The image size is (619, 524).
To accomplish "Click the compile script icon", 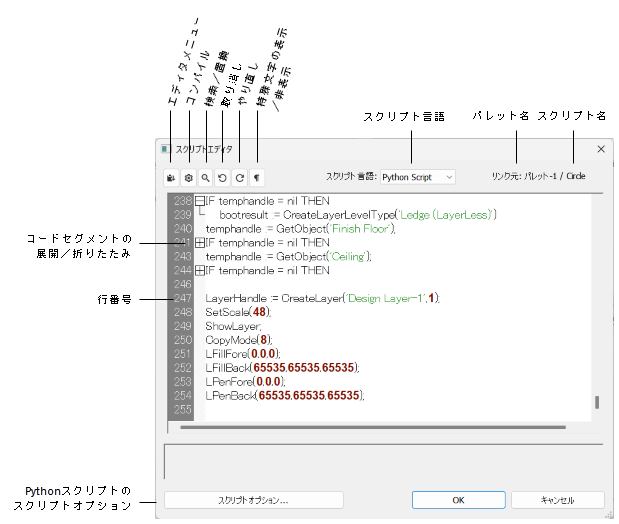I will pos(188,177).
